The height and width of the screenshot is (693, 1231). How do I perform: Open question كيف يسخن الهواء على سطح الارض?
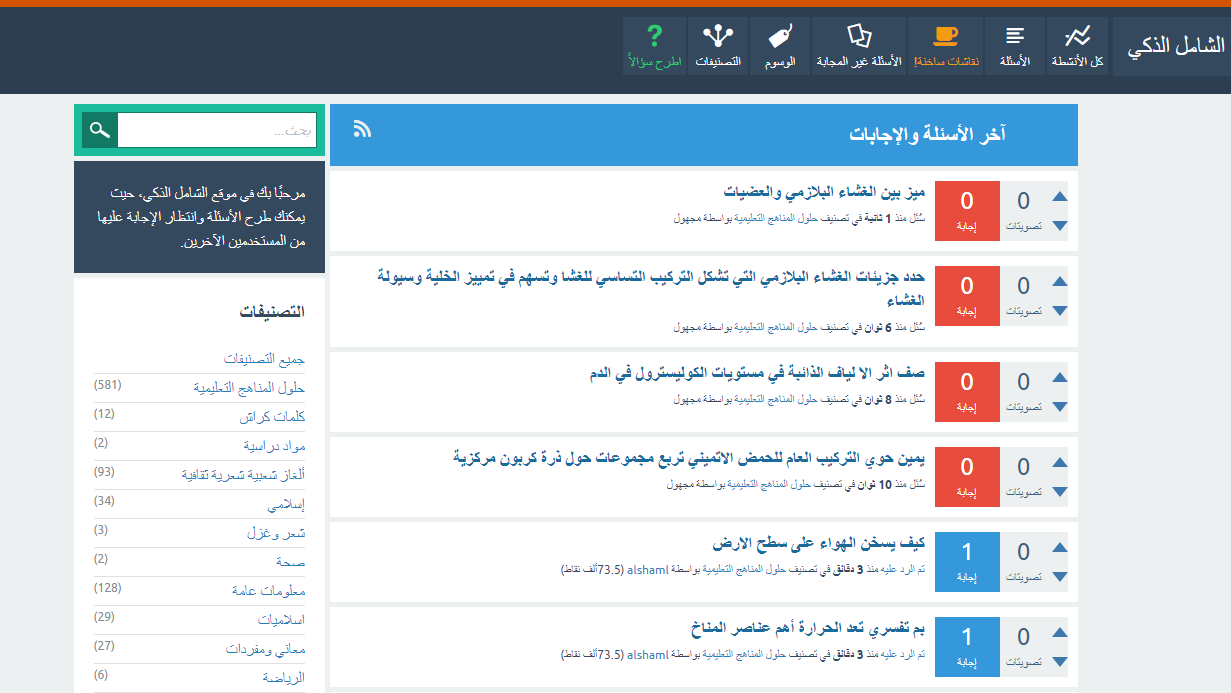(x=819, y=543)
